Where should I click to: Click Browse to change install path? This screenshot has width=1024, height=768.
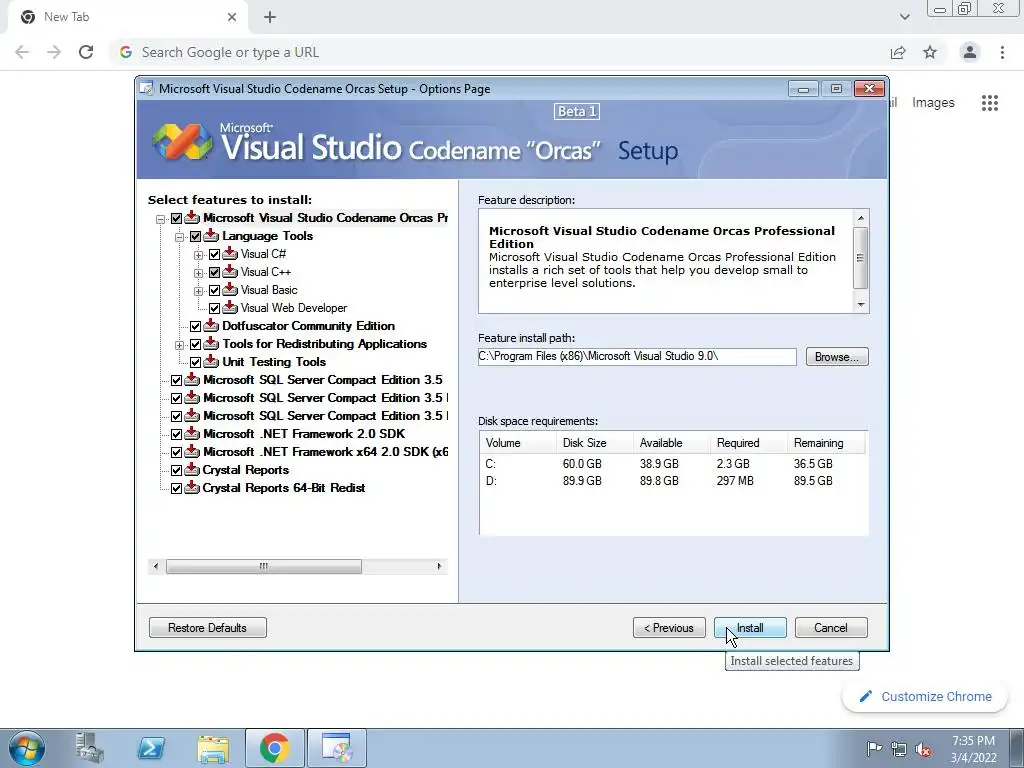pyautogui.click(x=837, y=357)
